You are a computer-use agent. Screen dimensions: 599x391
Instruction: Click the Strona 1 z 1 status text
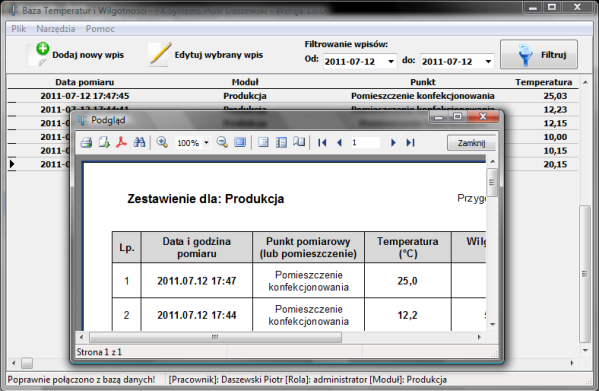pyautogui.click(x=99, y=352)
